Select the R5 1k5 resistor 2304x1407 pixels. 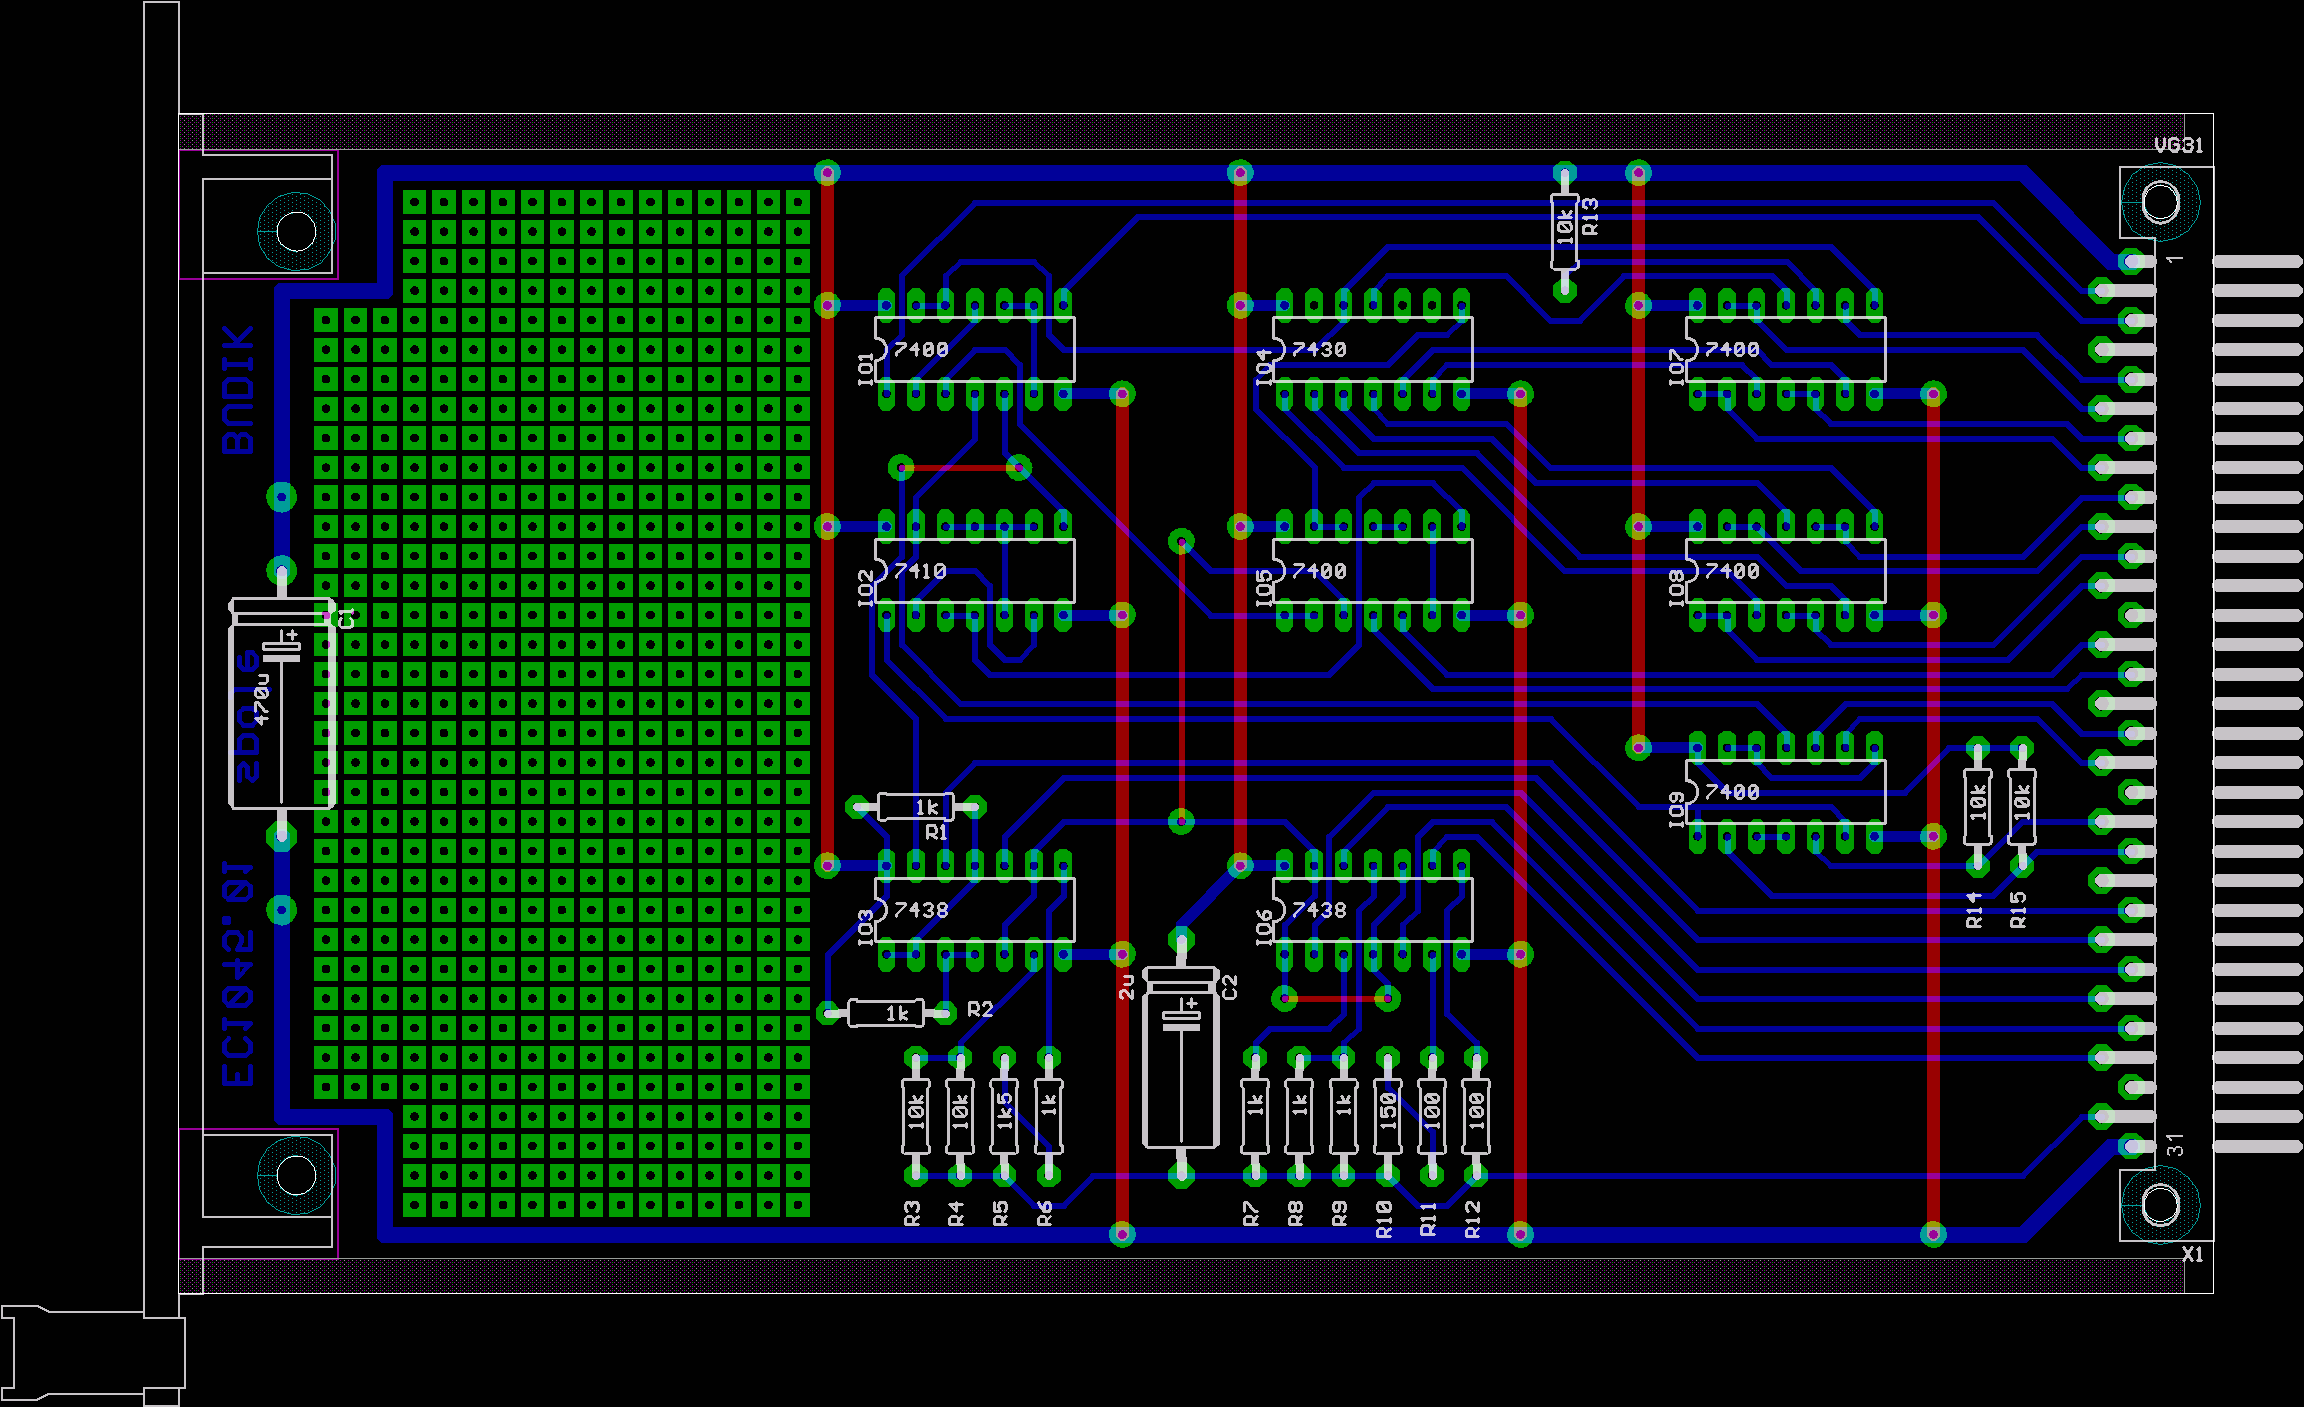pyautogui.click(x=1004, y=1115)
